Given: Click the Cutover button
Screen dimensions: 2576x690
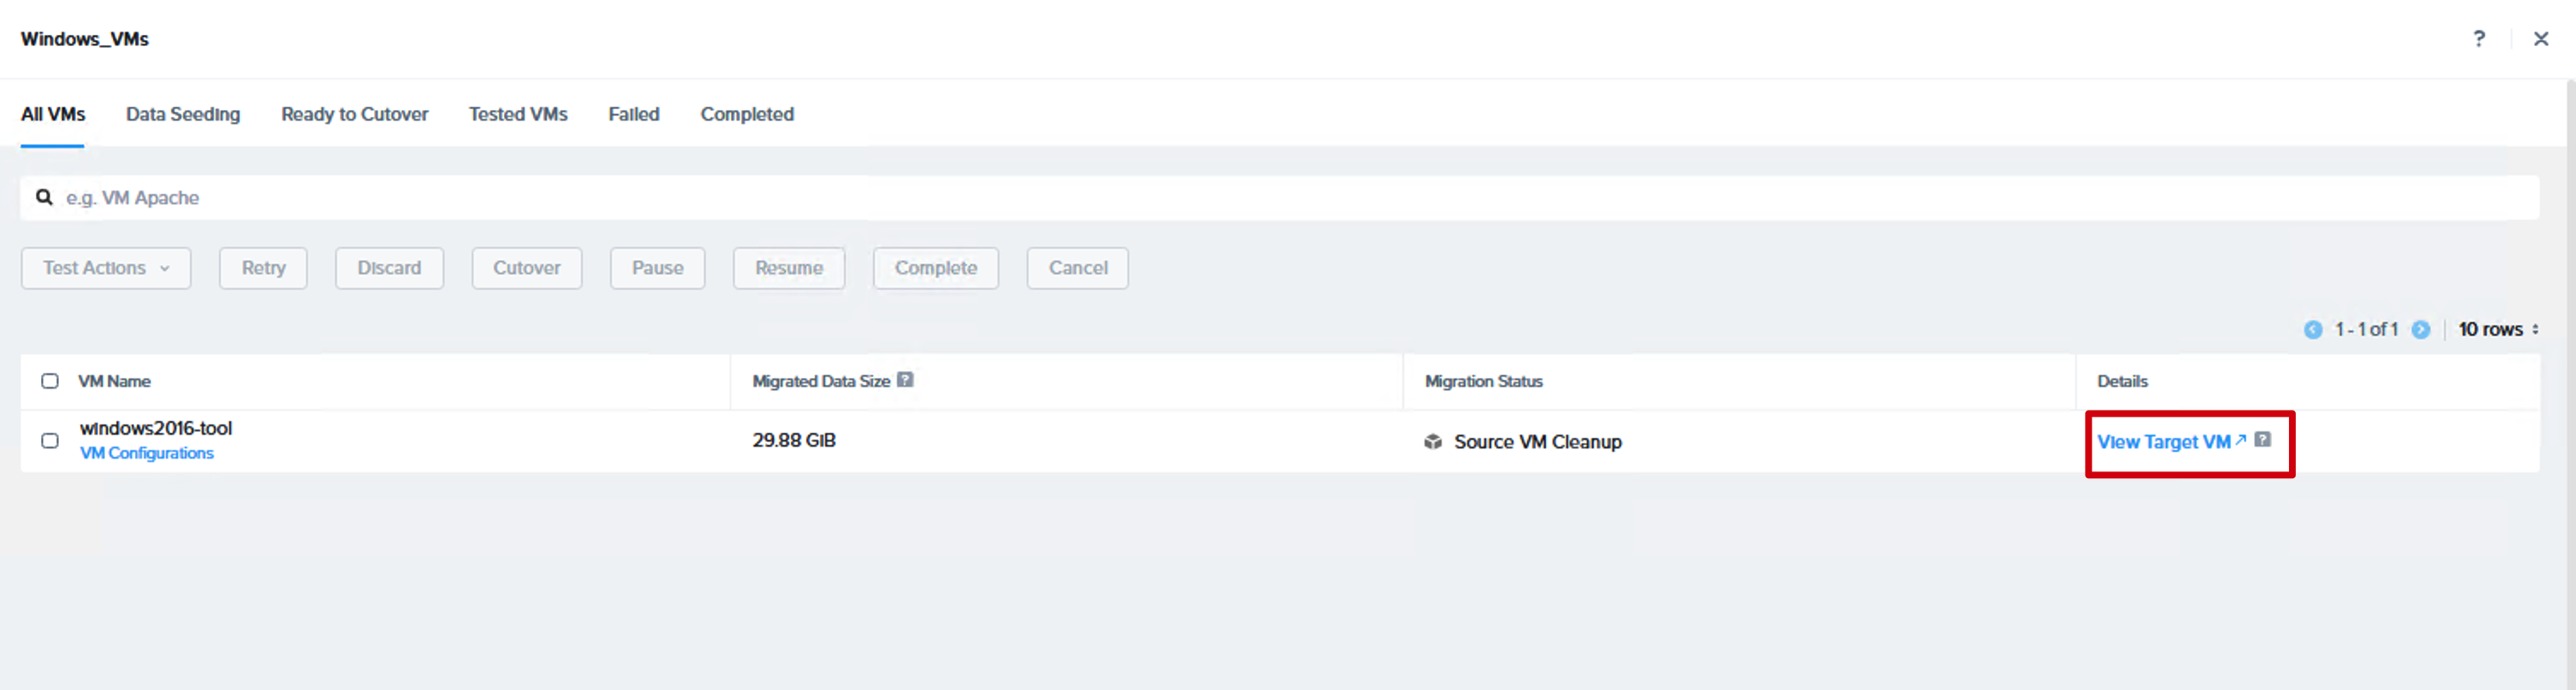Looking at the screenshot, I should [527, 268].
